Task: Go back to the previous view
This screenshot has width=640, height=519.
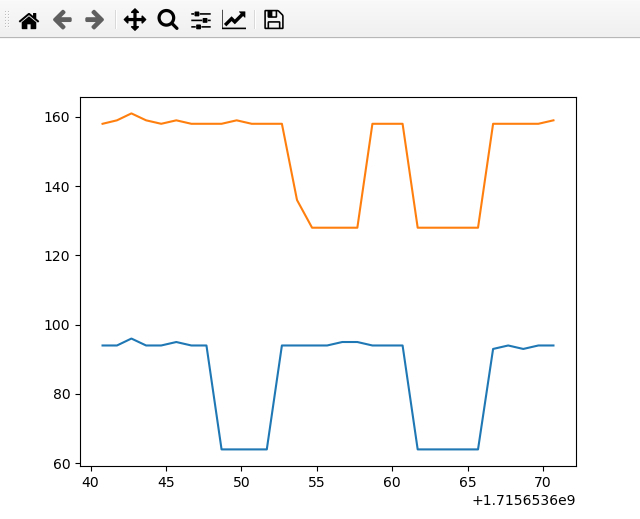Action: pyautogui.click(x=62, y=19)
